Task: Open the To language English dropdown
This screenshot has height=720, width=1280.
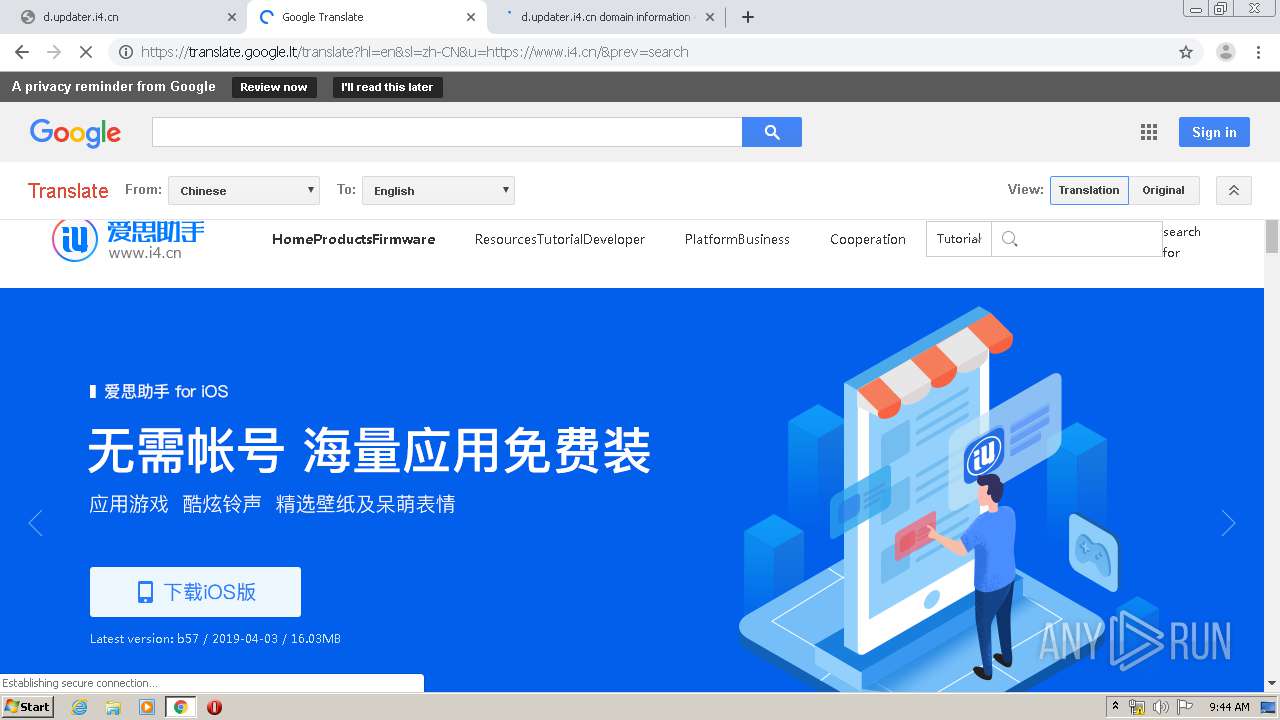Action: [x=438, y=190]
